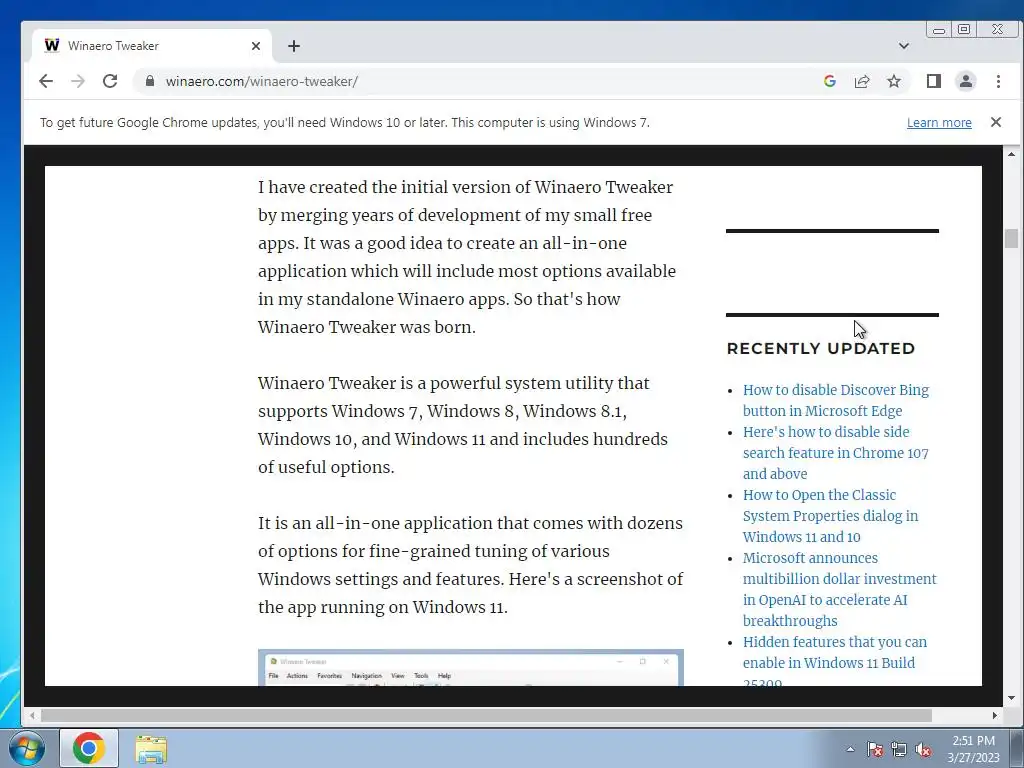Open 'How to Open the Classic System Properties' link
This screenshot has height=768, width=1024.
tap(830, 516)
